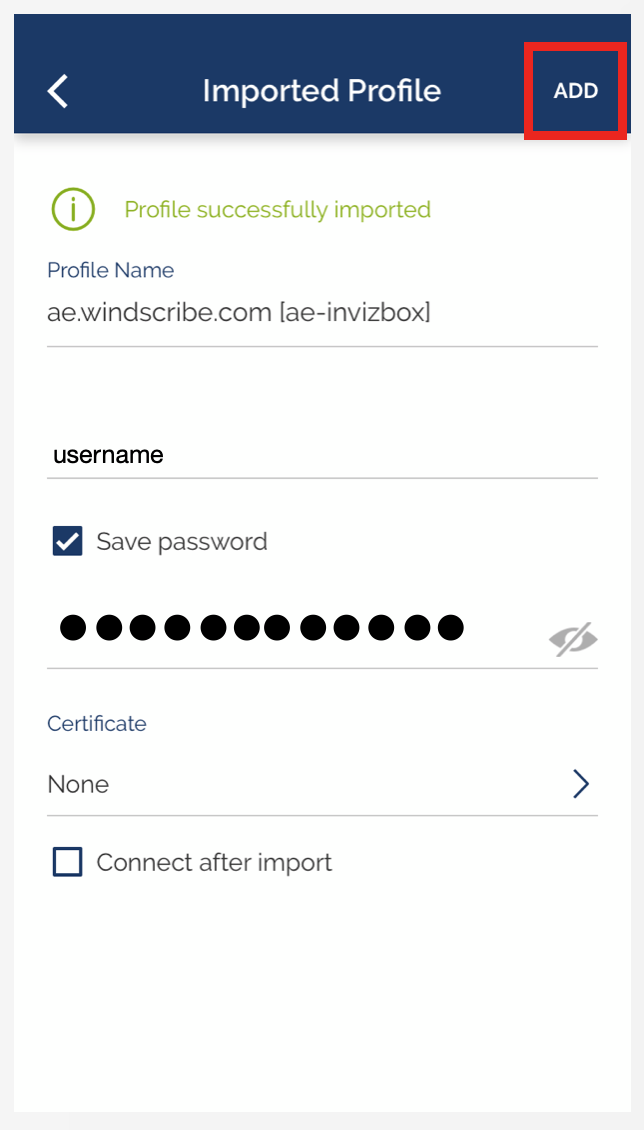Go back using the left arrow icon

(58, 91)
